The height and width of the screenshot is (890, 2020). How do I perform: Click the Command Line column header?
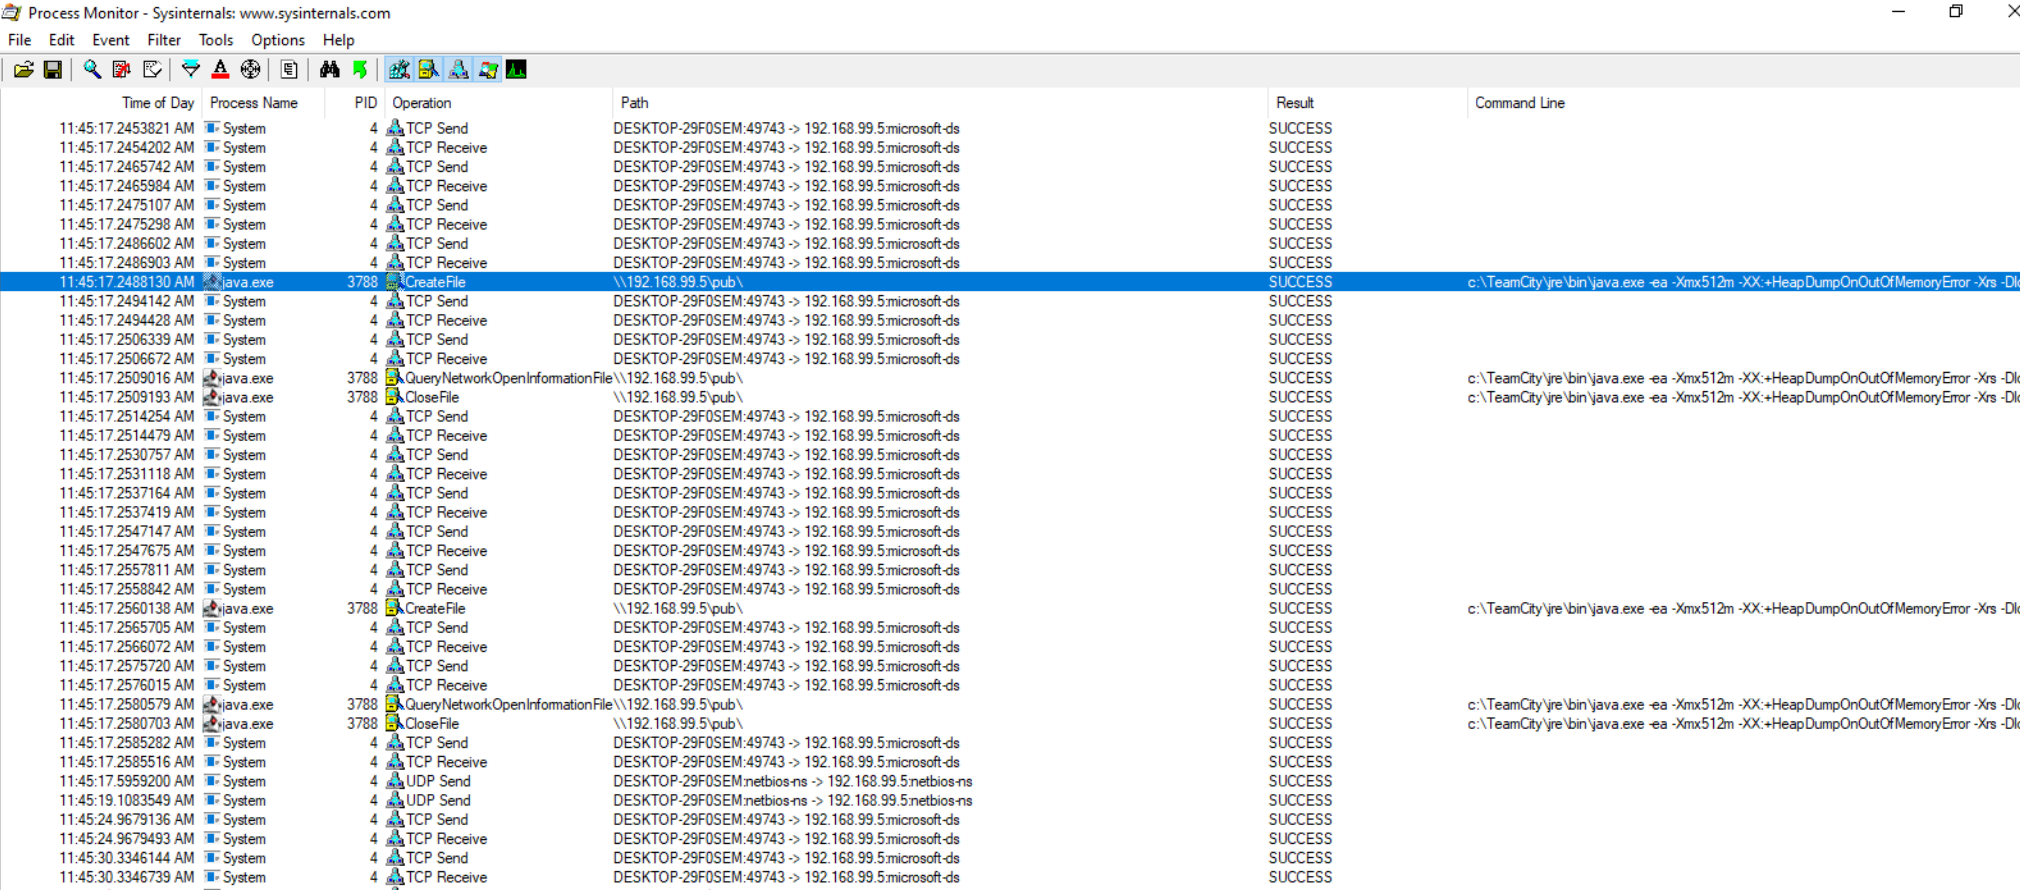coord(1744,103)
